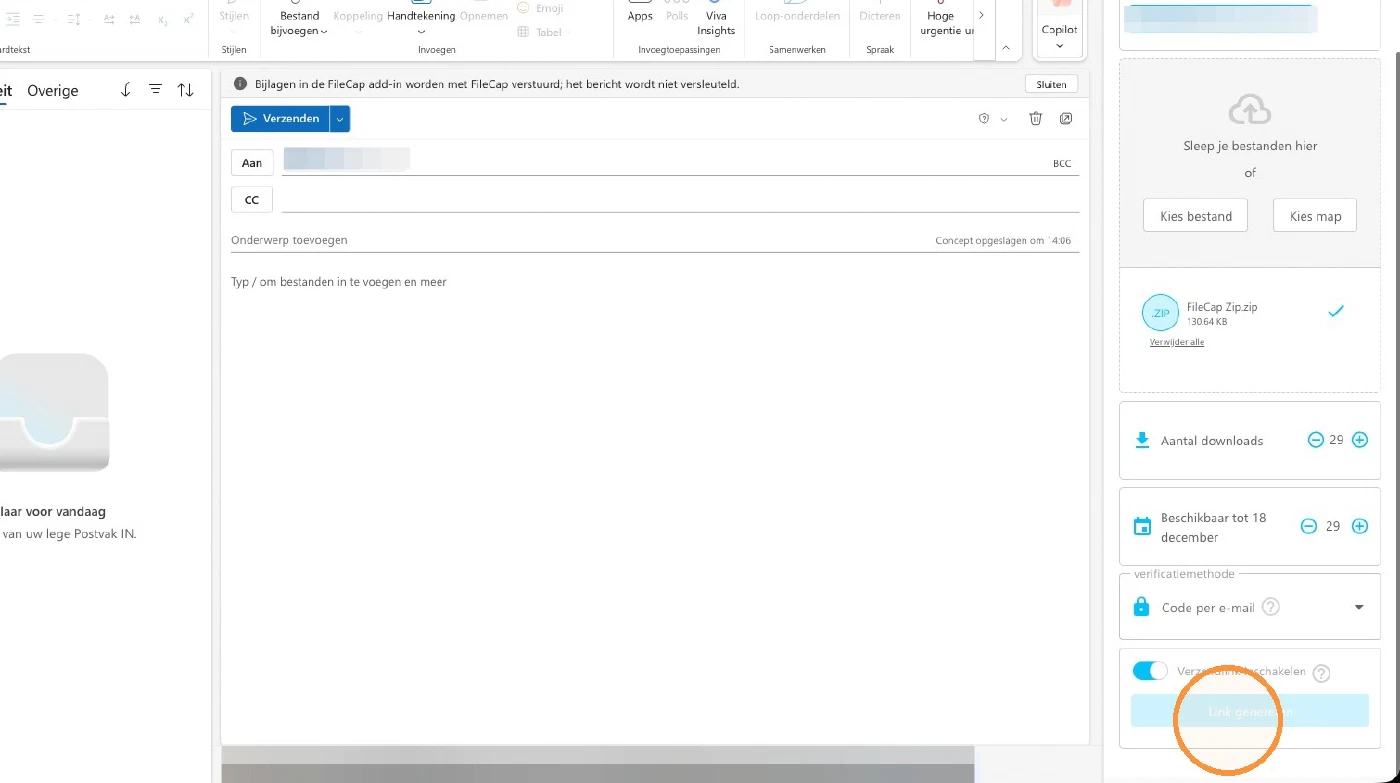
Task: Open the mail list filter icon
Action: (156, 90)
